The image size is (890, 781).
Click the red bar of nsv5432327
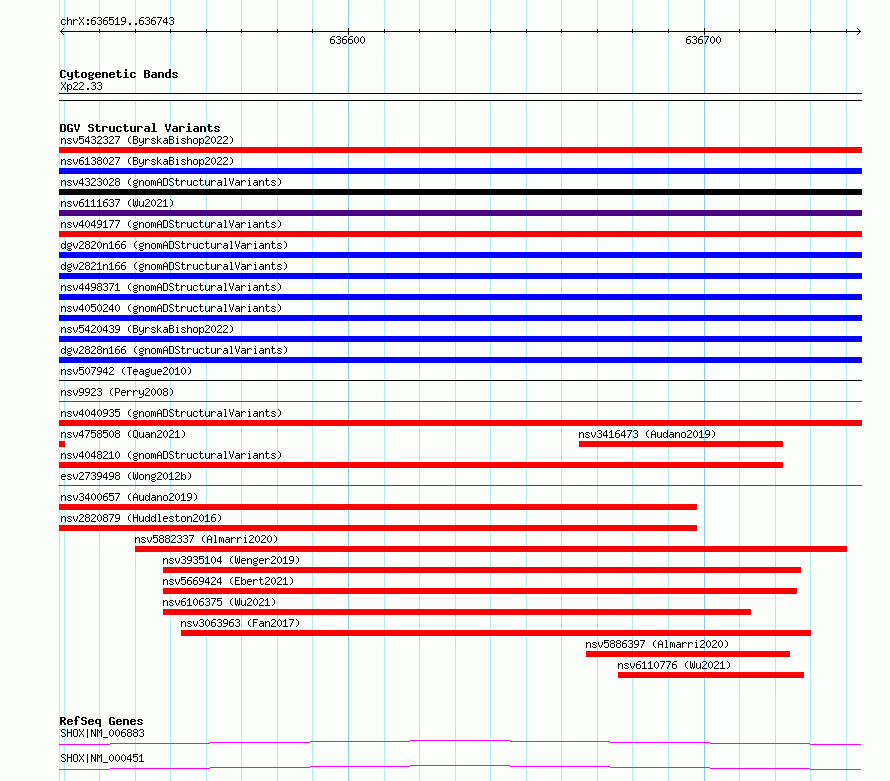coord(460,150)
